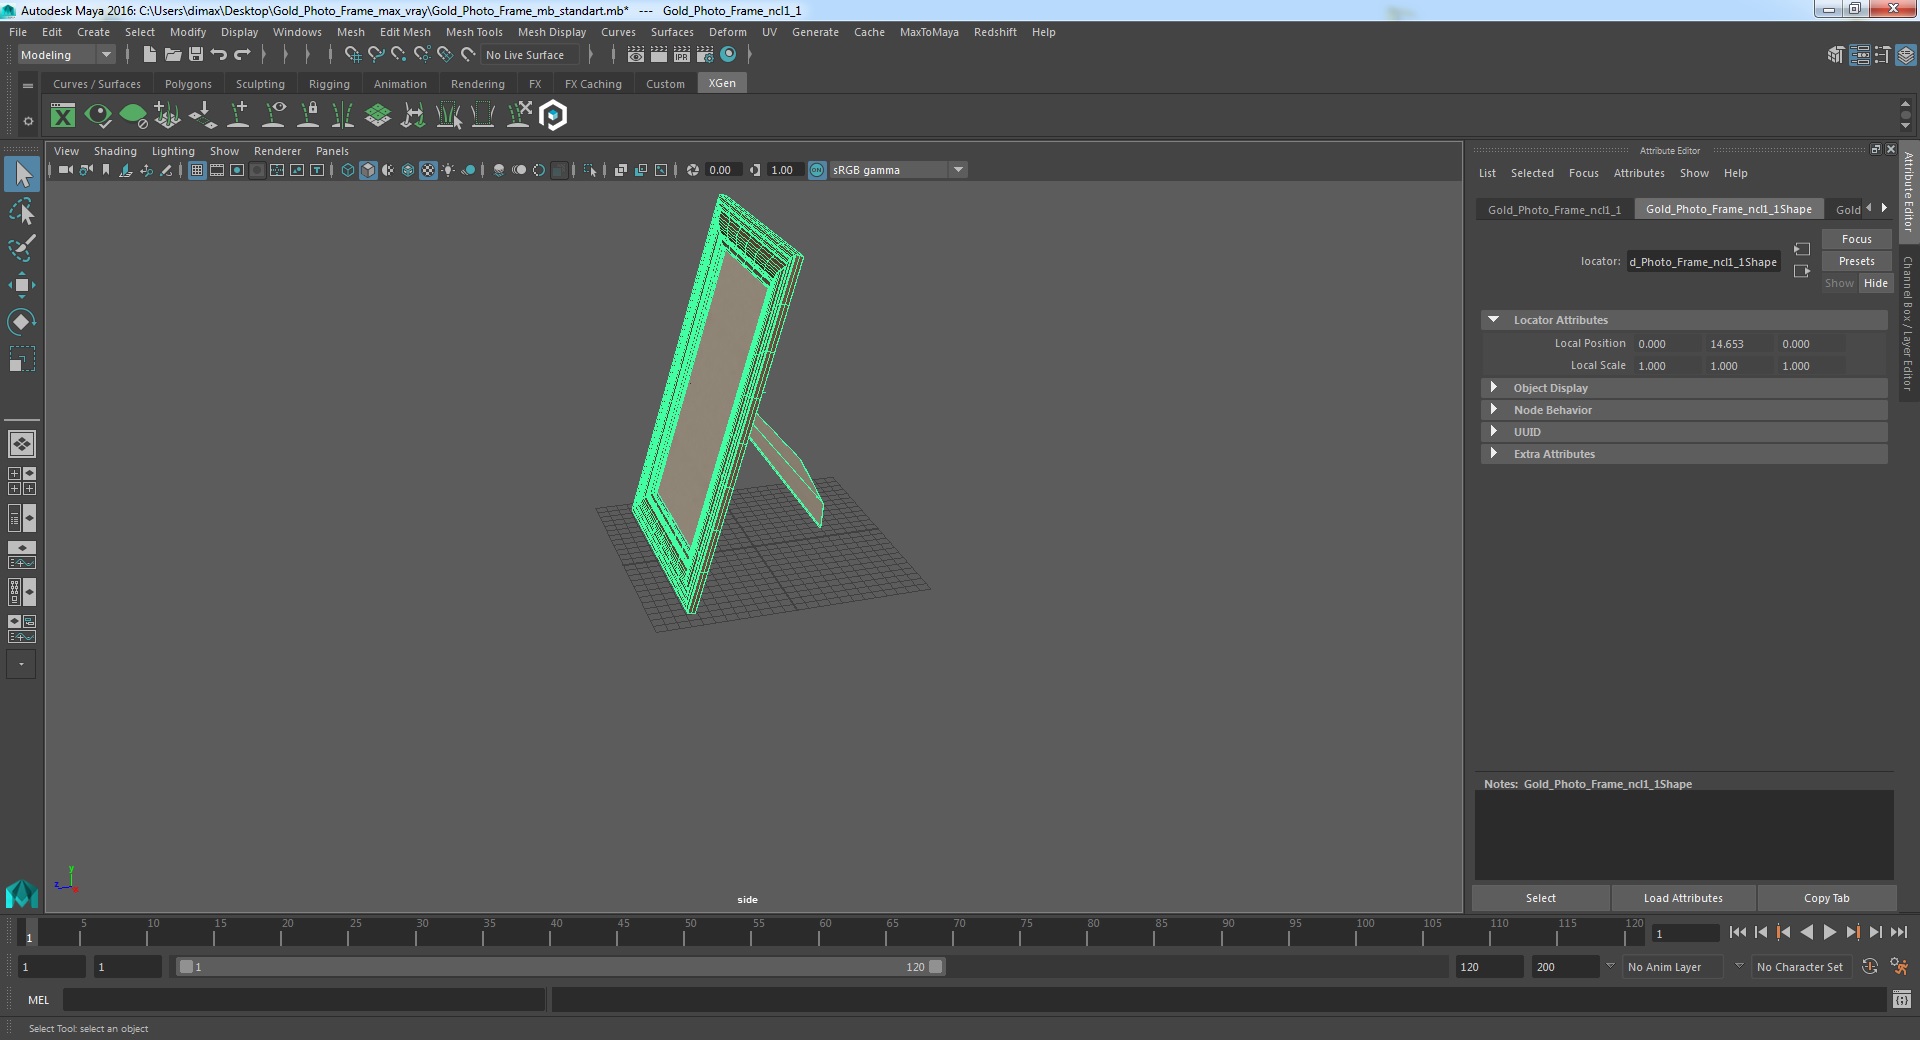The image size is (1920, 1040).
Task: Click the Maya home logo icon
Action: pyautogui.click(x=21, y=892)
